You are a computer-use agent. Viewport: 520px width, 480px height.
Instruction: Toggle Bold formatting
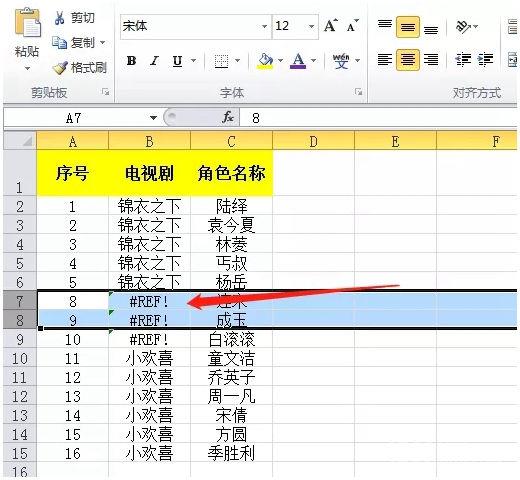pyautogui.click(x=132, y=61)
